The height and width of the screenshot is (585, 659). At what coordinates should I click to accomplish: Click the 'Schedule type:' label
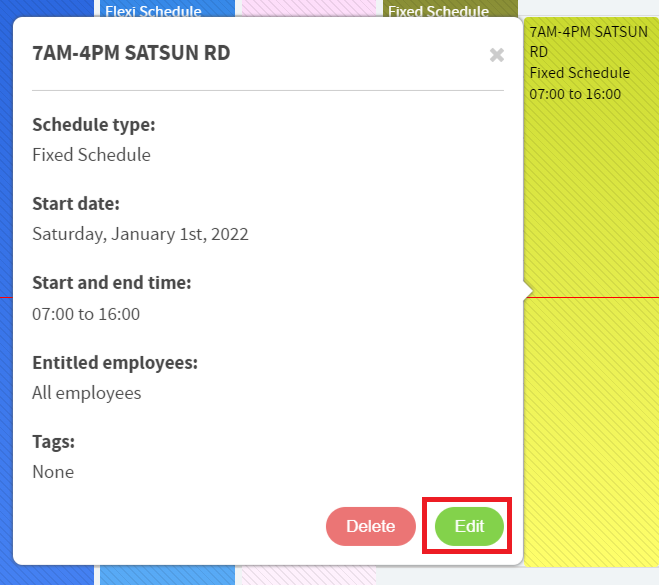coord(94,125)
